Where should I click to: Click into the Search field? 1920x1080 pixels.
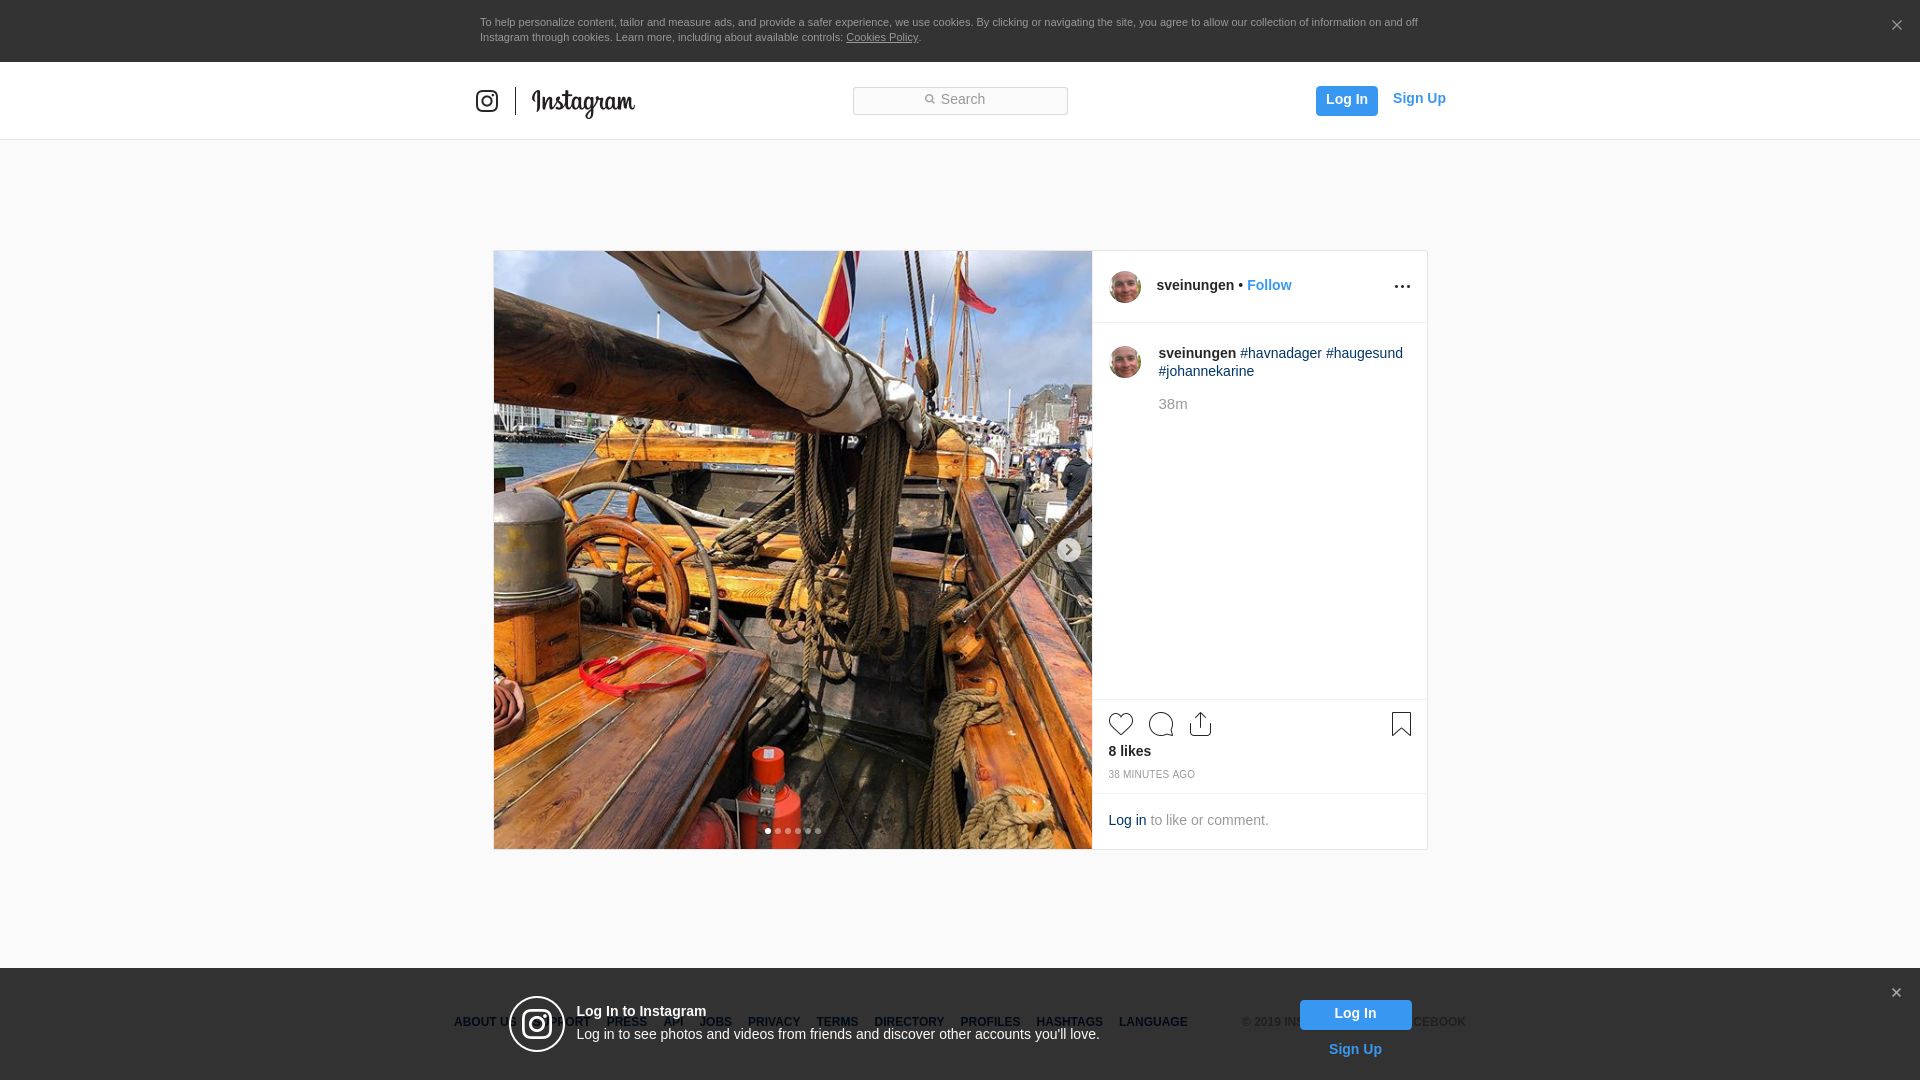[960, 100]
